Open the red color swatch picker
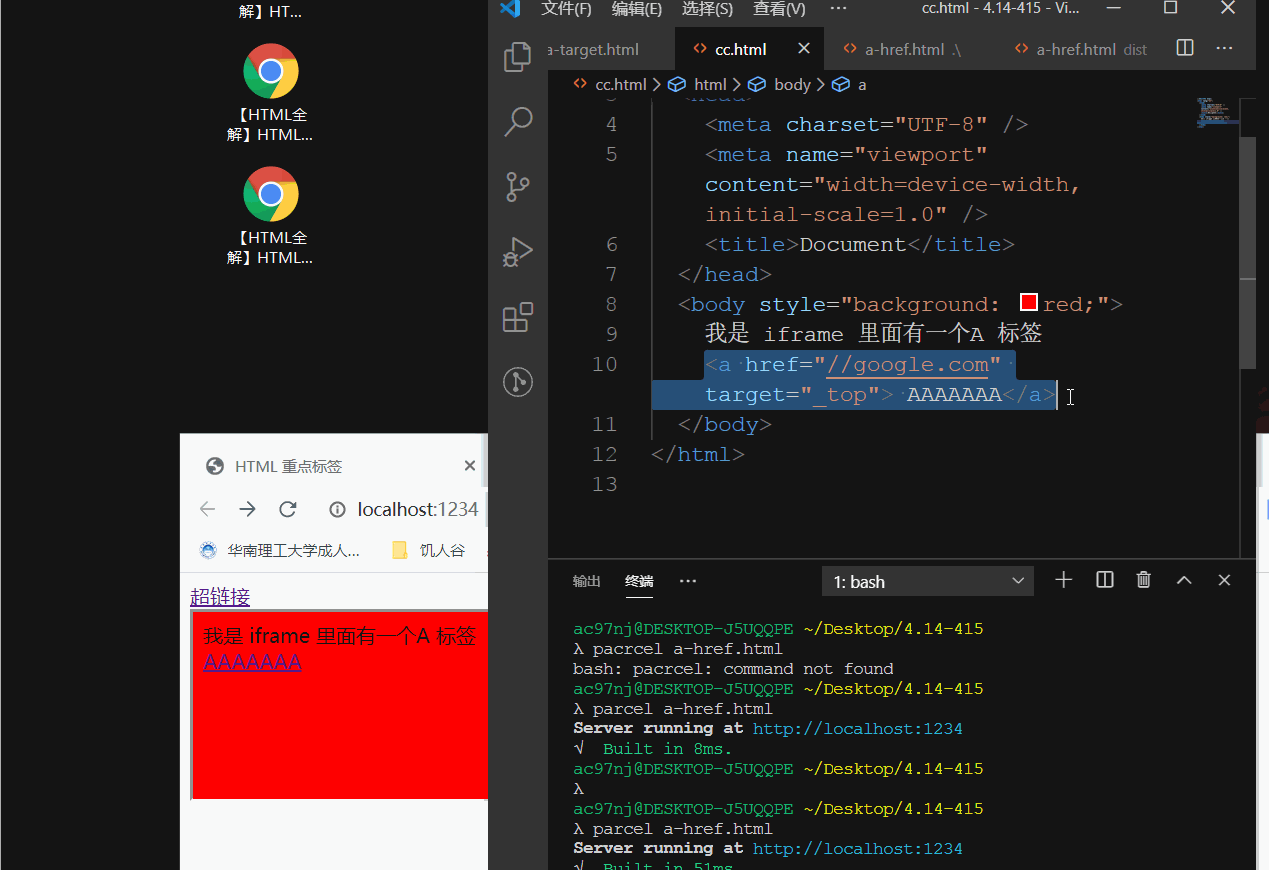Viewport: 1269px width, 870px height. (x=1028, y=303)
